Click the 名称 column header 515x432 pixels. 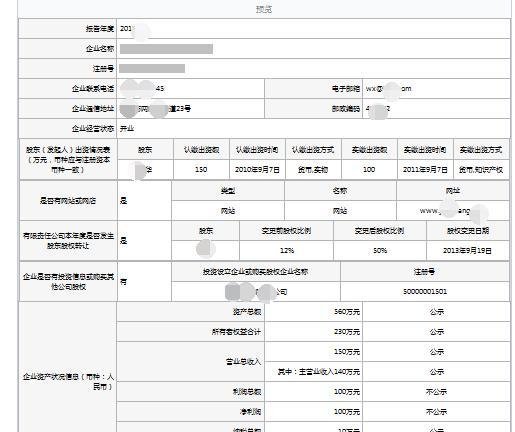[340, 191]
